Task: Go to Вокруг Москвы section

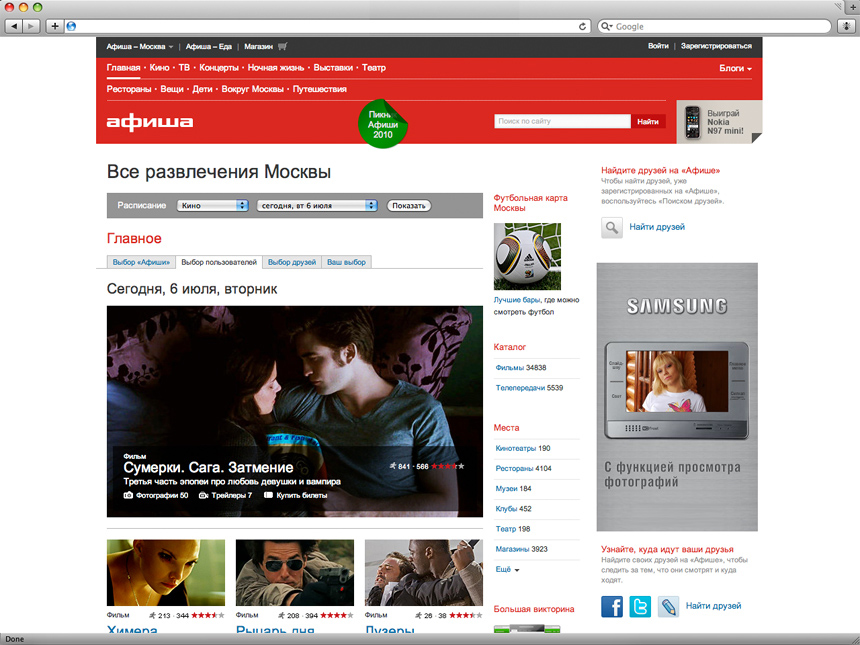Action: point(252,89)
